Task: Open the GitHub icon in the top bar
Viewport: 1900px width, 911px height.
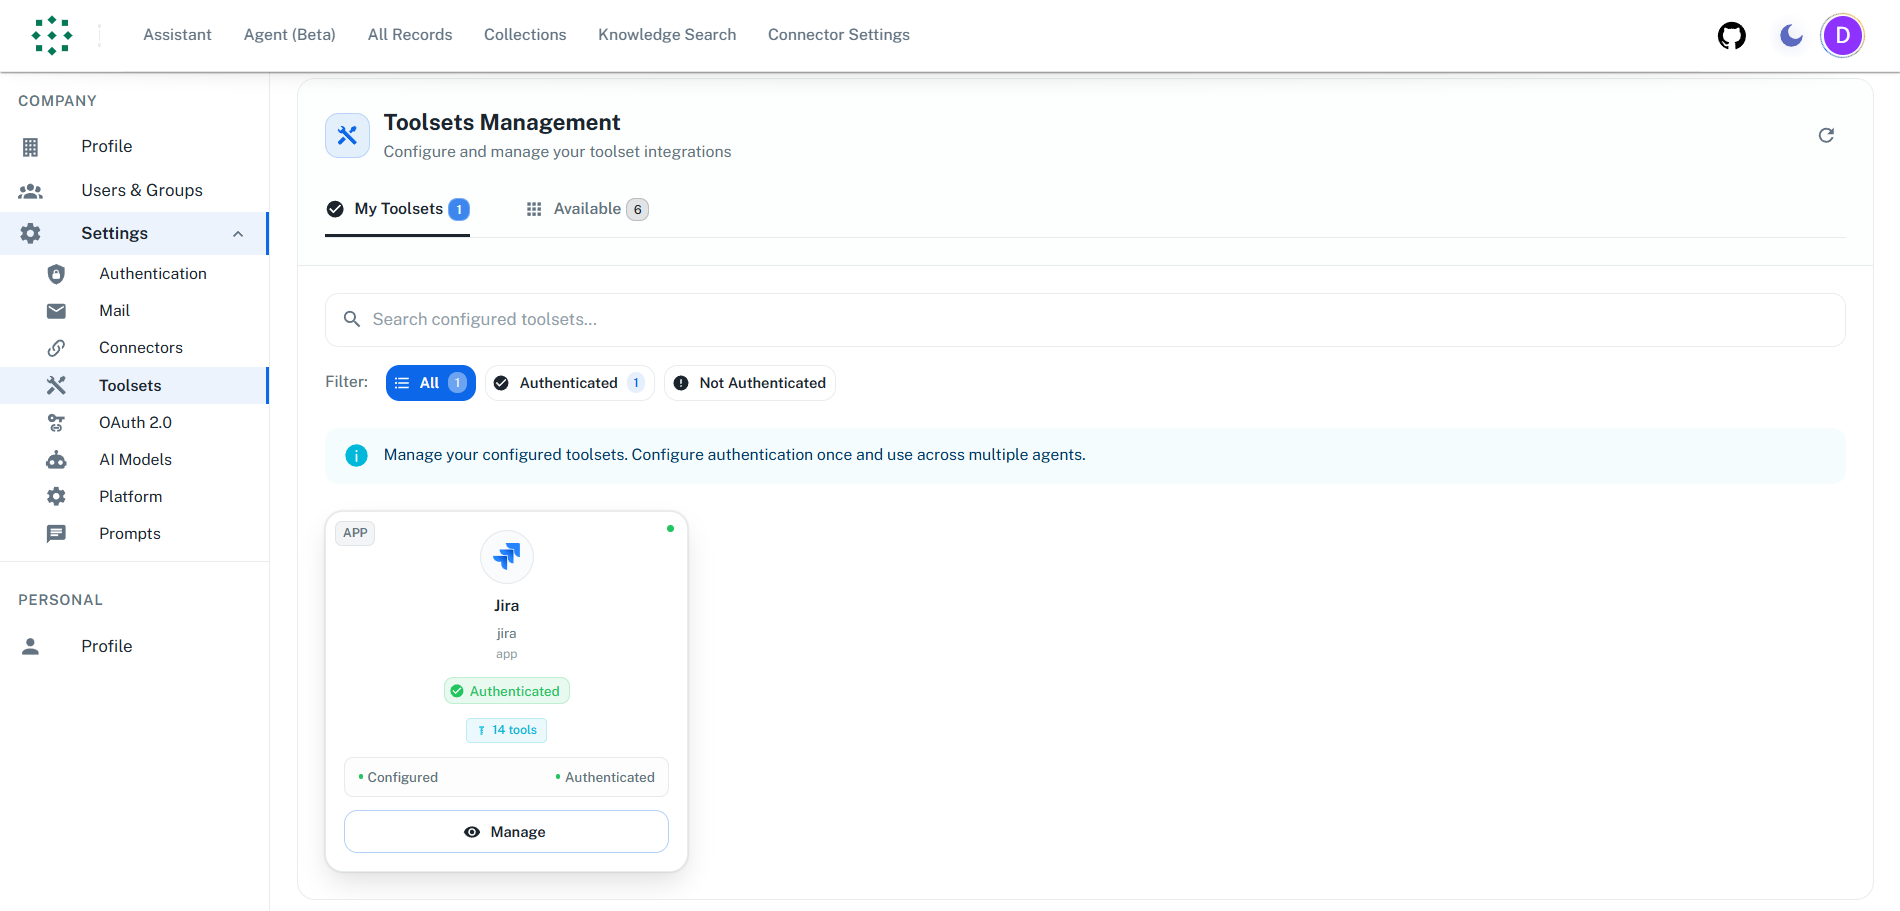Action: [x=1731, y=35]
